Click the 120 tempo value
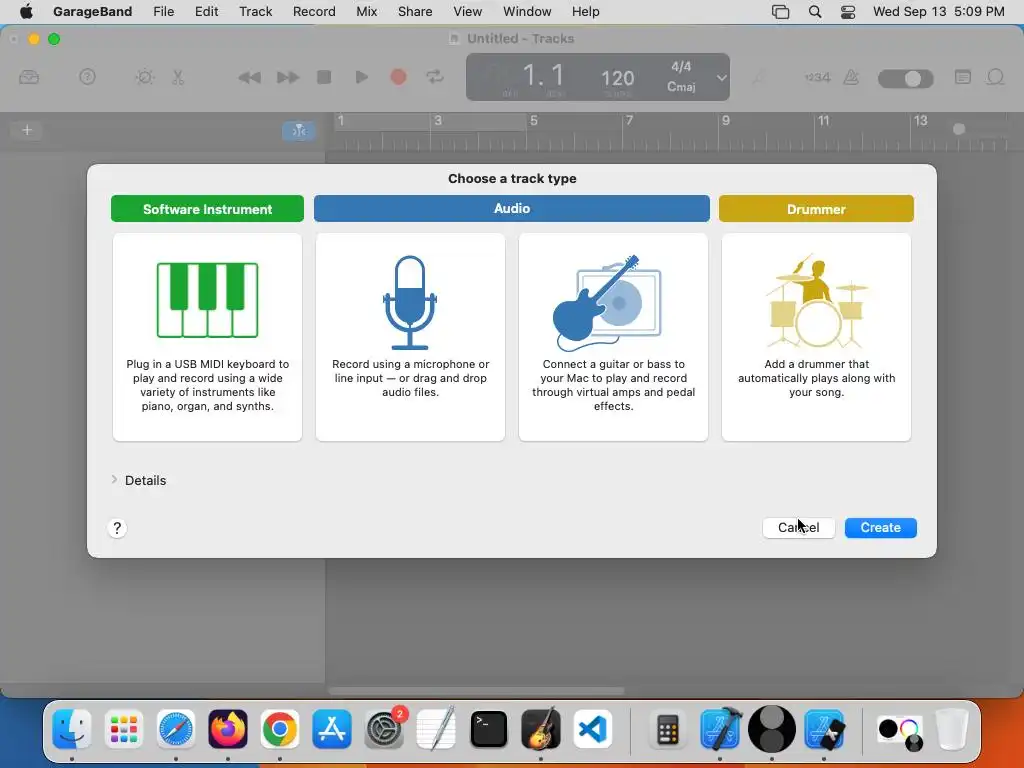 [617, 78]
